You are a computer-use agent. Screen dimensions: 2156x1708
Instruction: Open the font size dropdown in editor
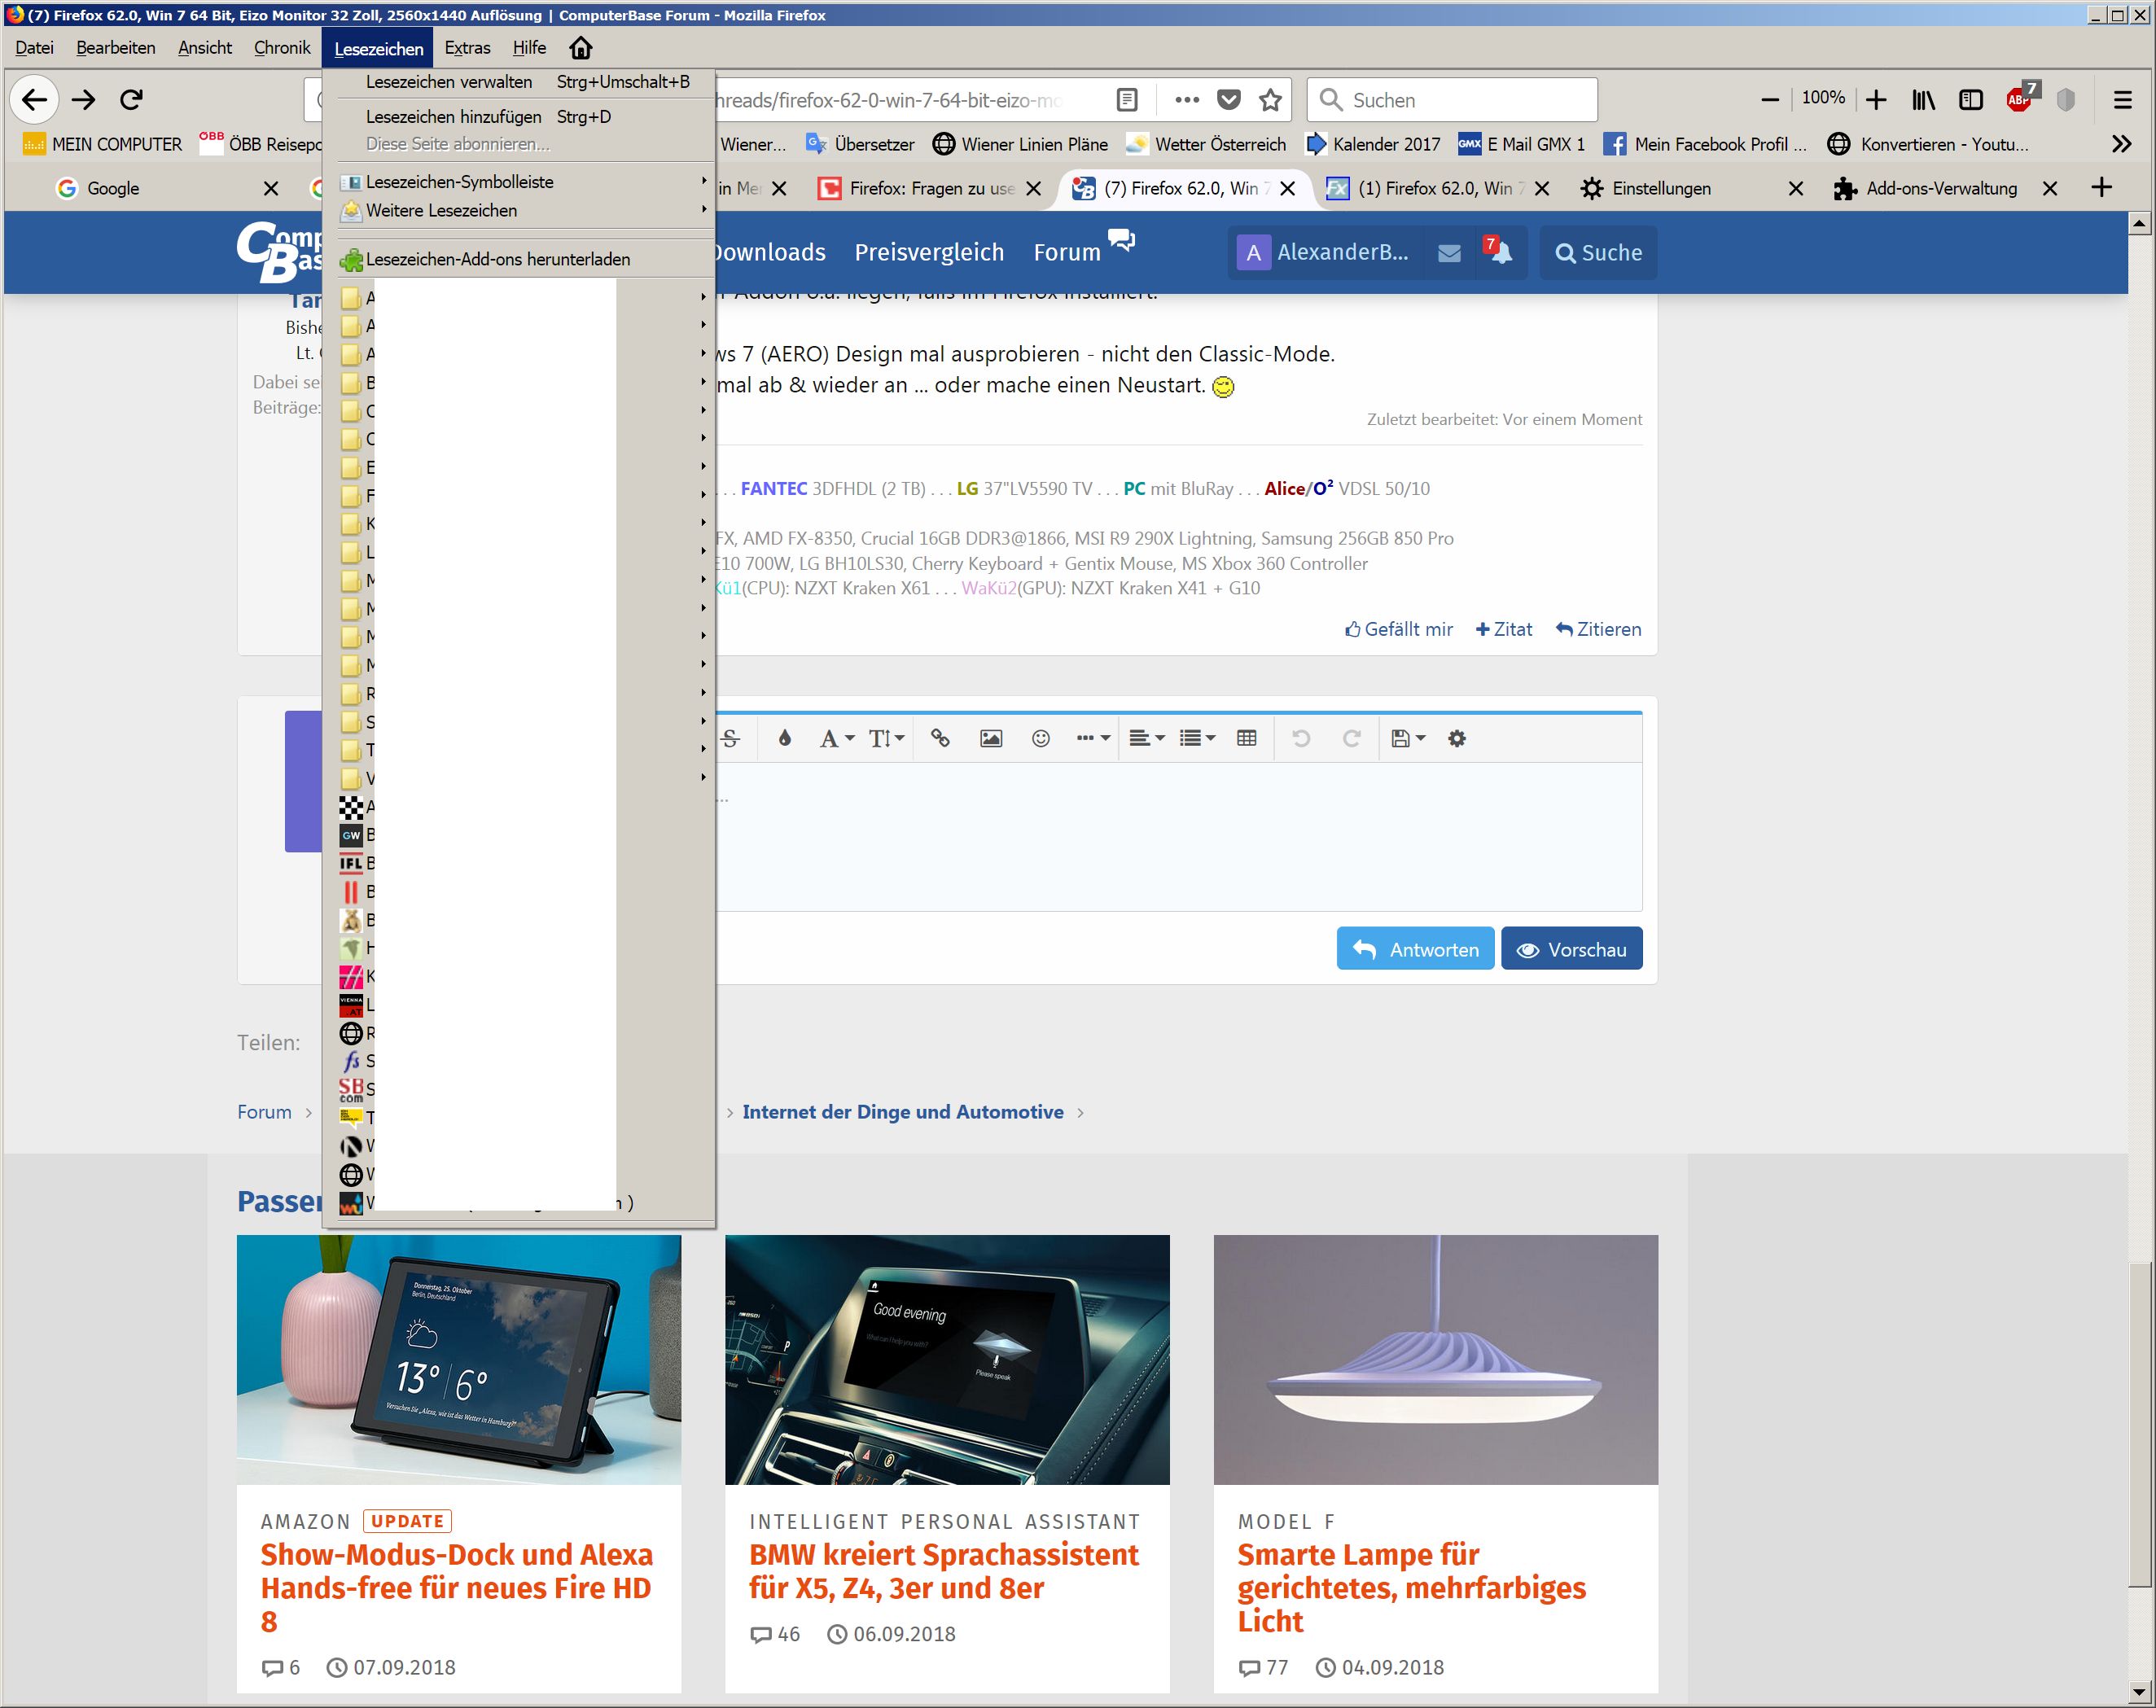click(x=885, y=738)
